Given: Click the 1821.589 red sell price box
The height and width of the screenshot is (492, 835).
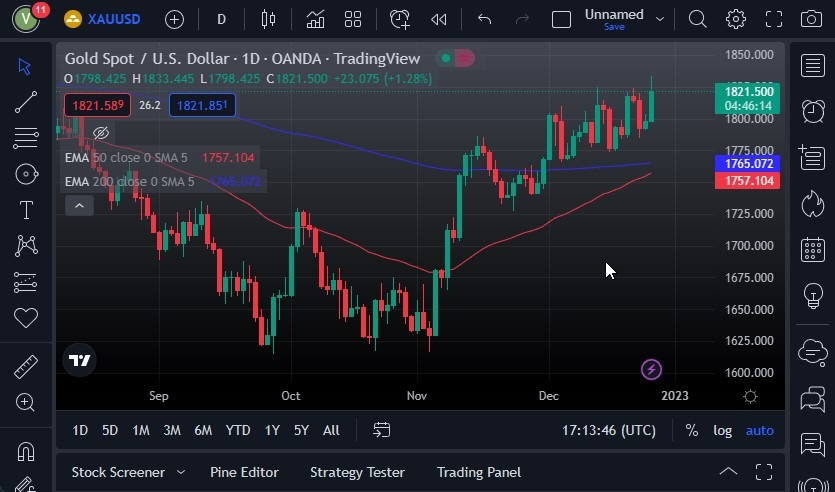Looking at the screenshot, I should (x=97, y=105).
